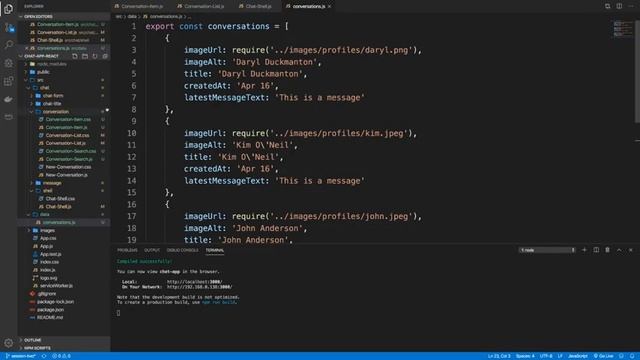Screen dimensions: 640x360
Task: Click cursor position Ln/Col in status bar
Action: click(x=499, y=356)
